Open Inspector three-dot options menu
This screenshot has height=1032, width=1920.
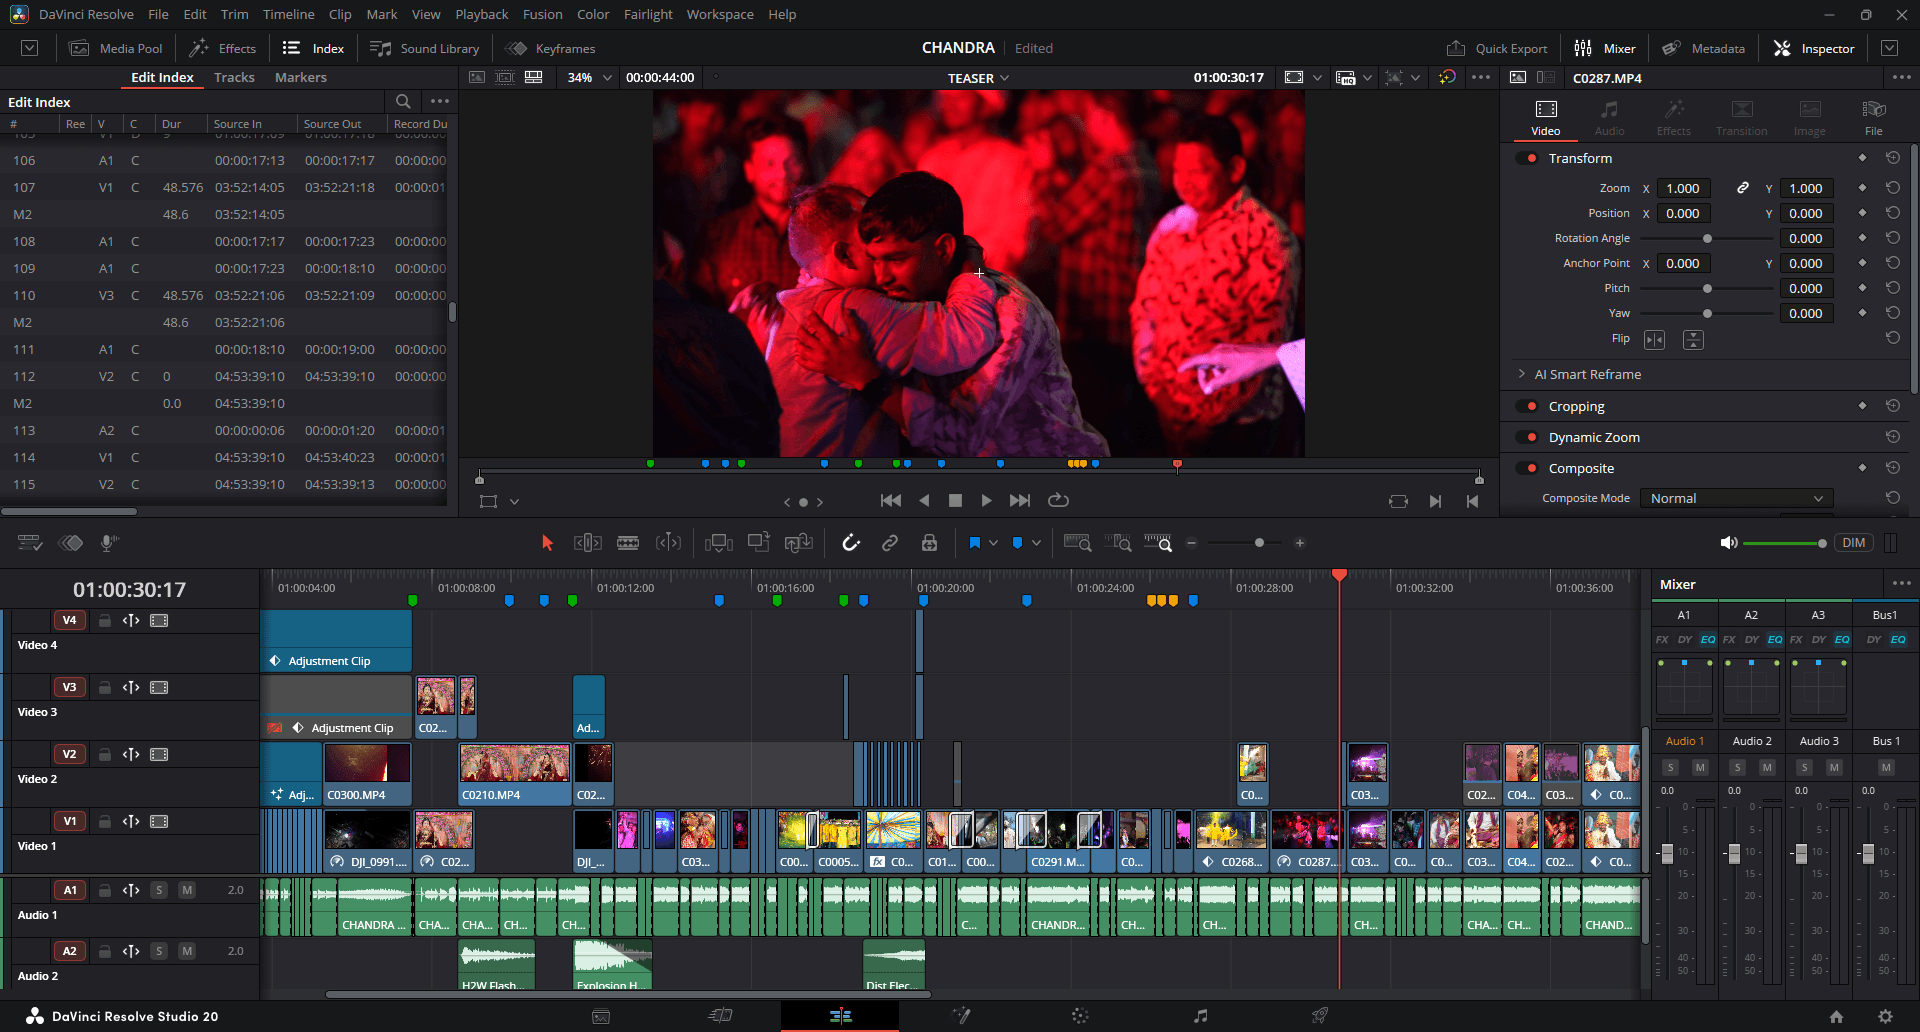pyautogui.click(x=1901, y=77)
